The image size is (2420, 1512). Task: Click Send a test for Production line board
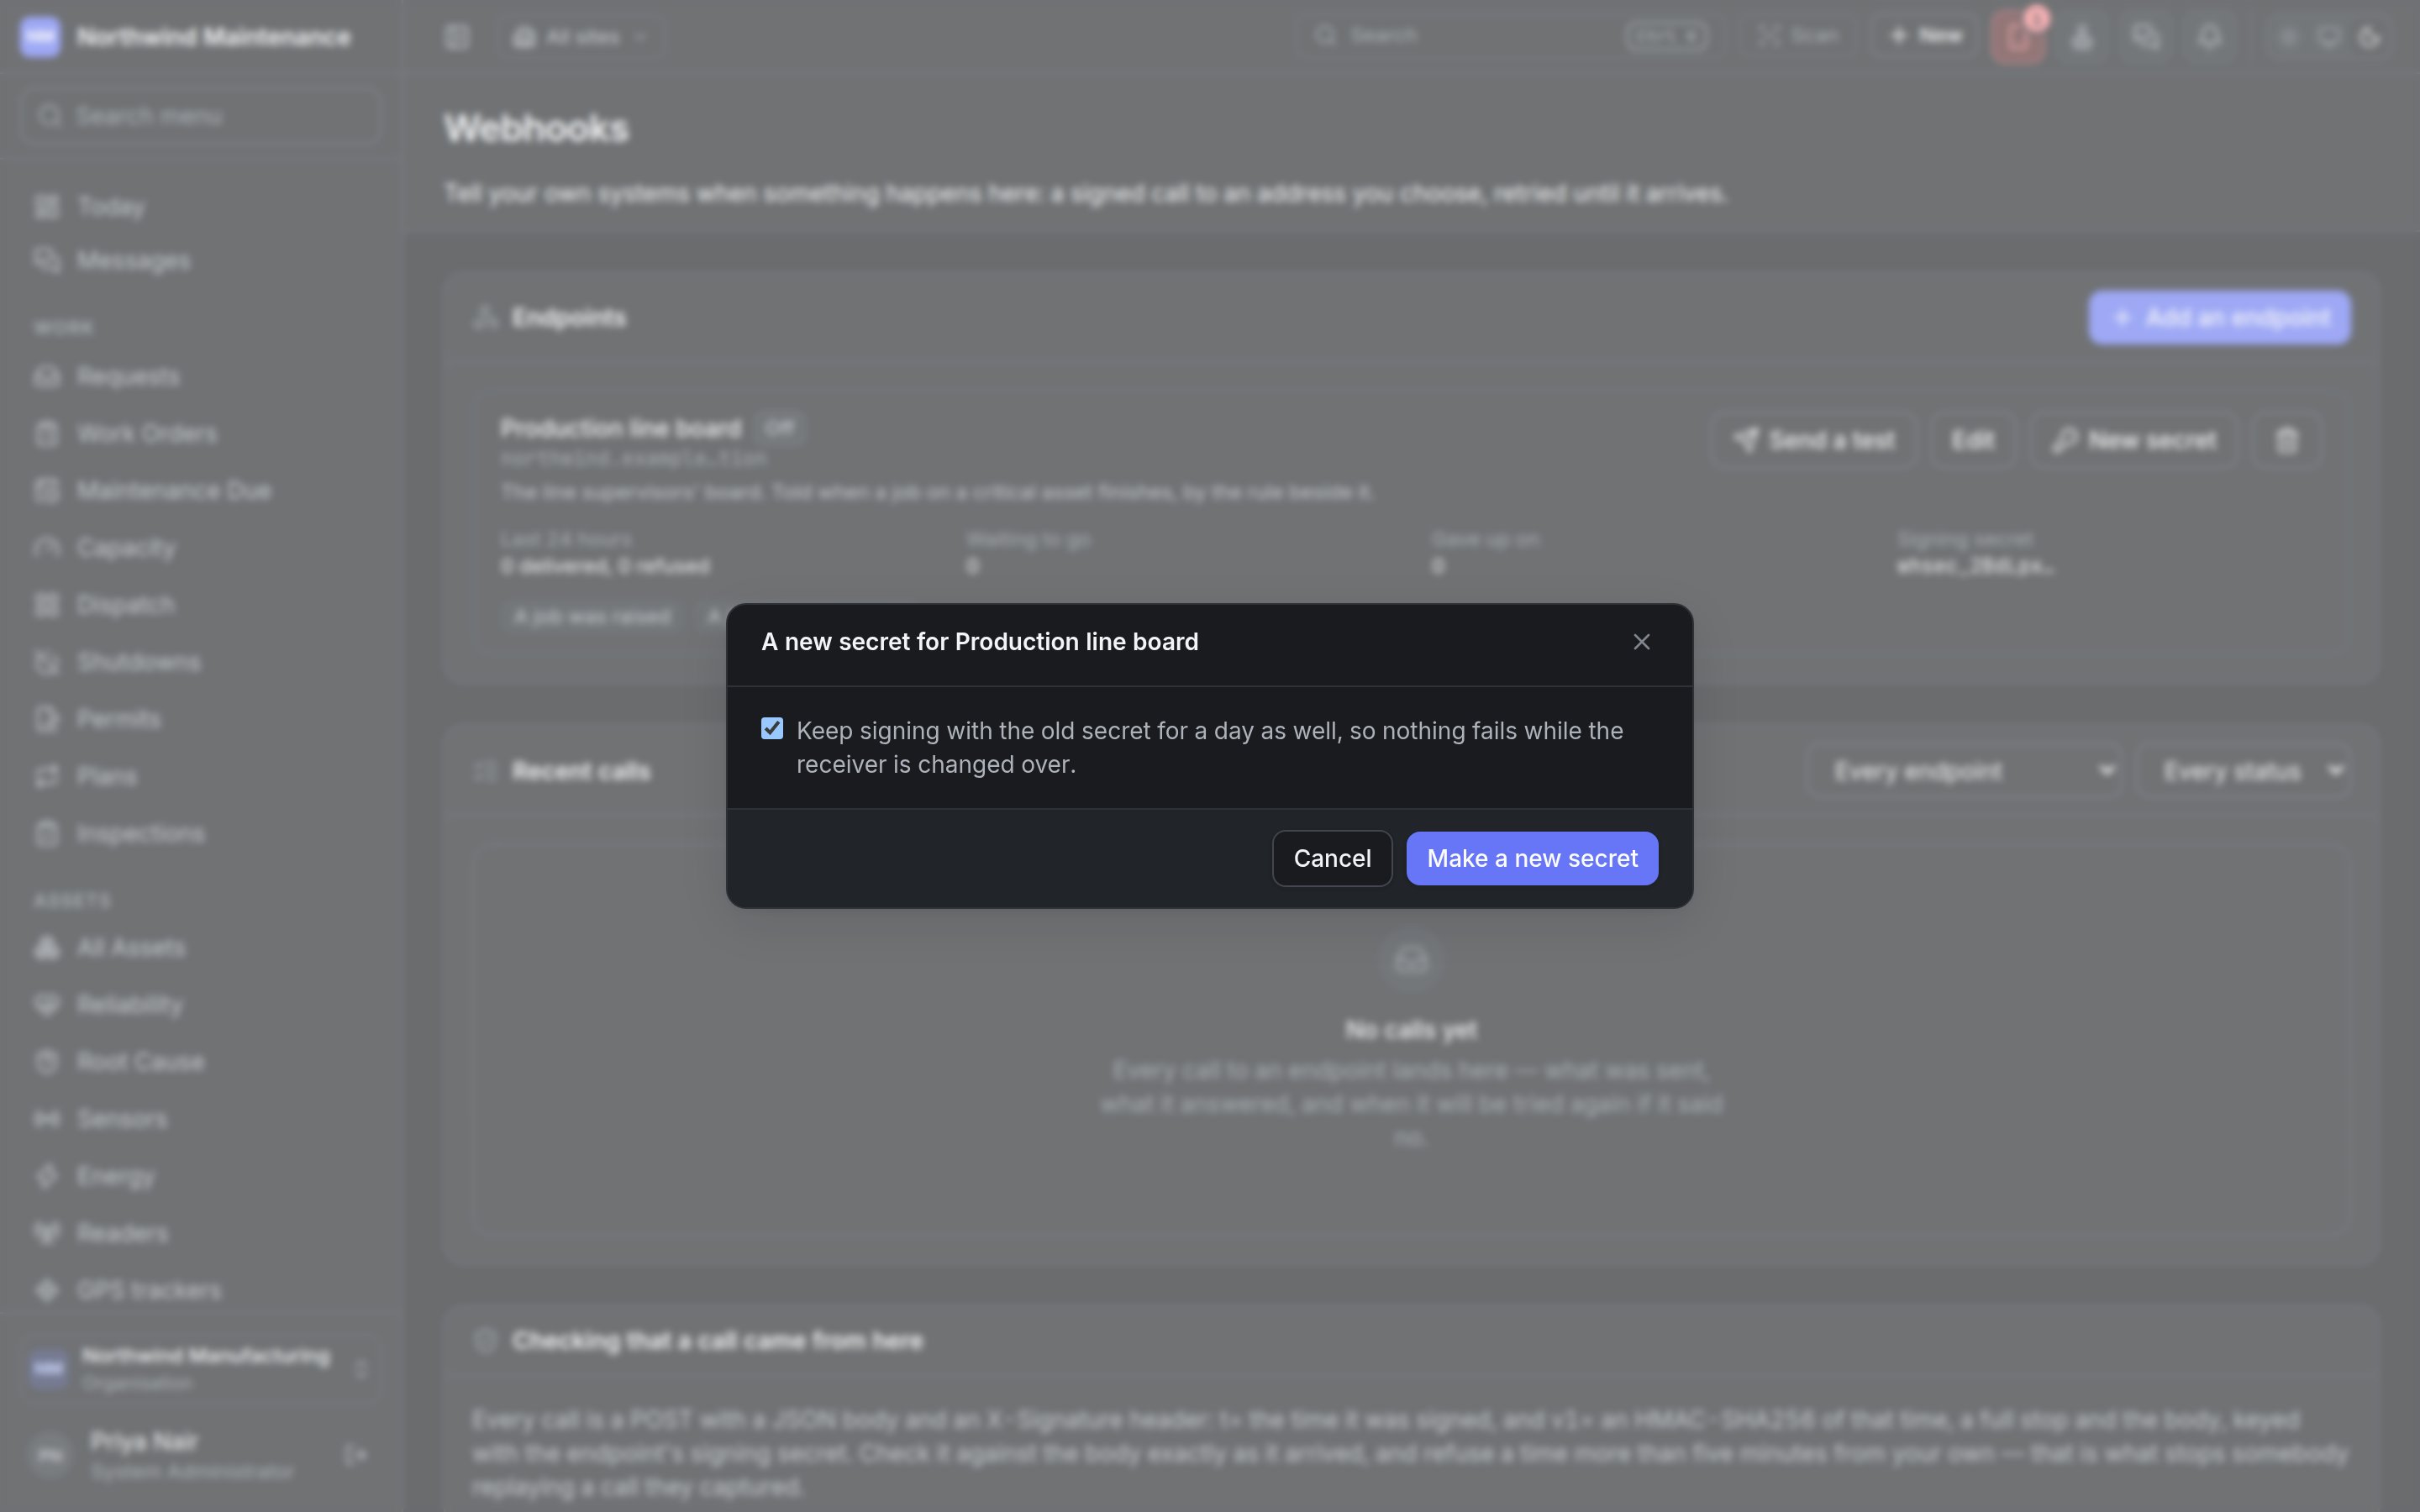1815,440
